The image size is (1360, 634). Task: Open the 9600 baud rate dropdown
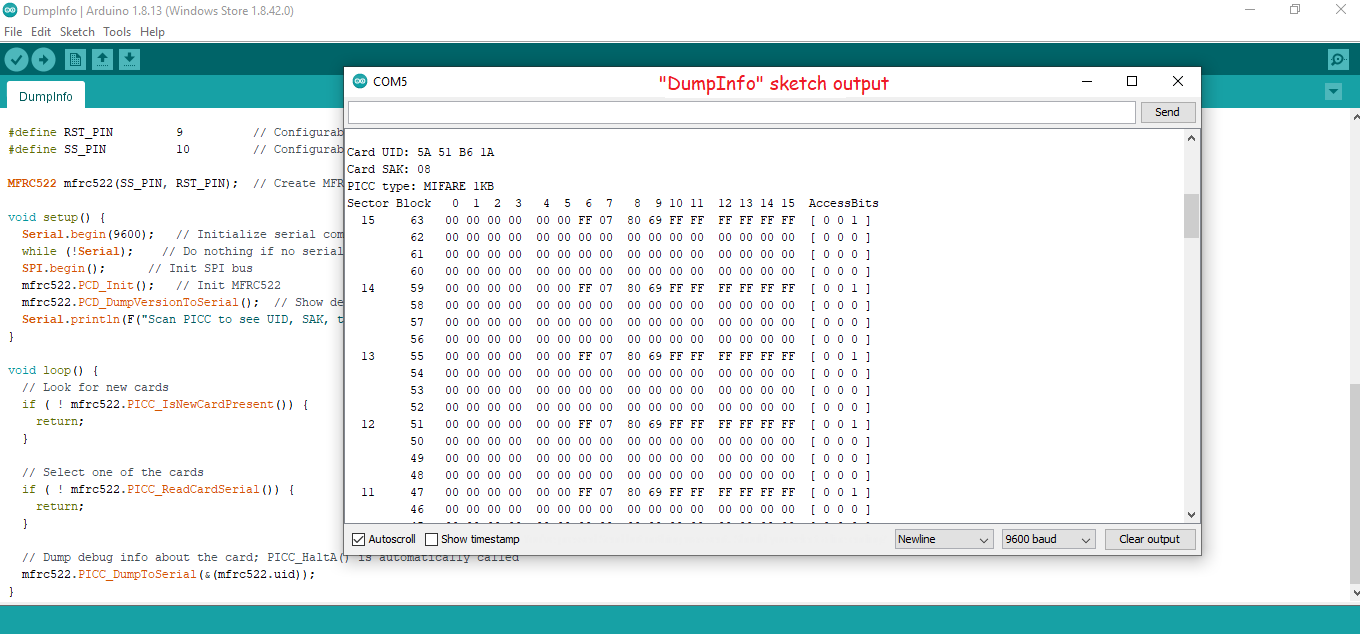point(1048,539)
